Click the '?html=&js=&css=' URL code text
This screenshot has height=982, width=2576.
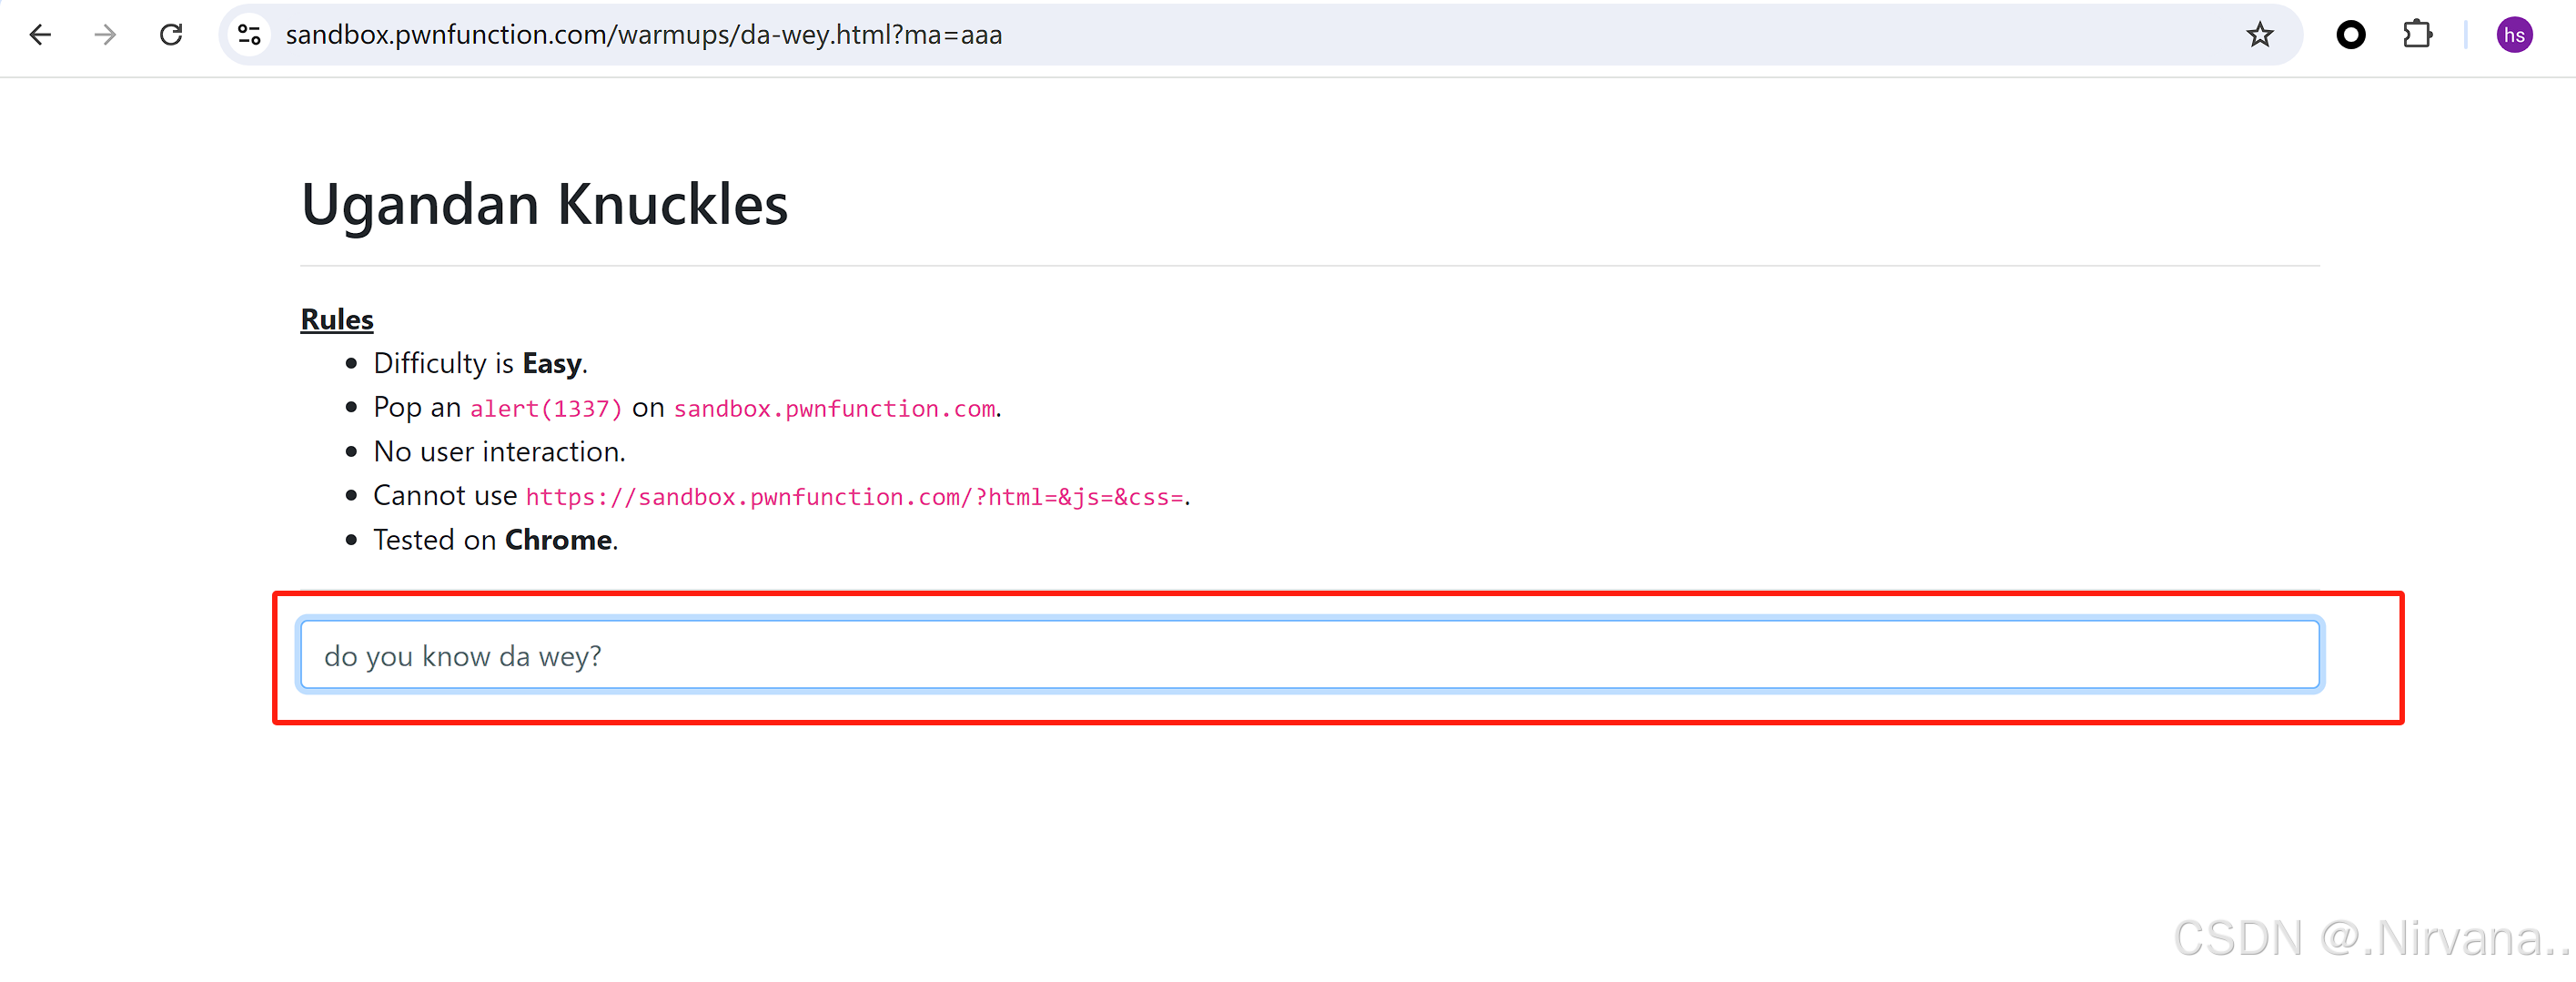pyautogui.click(x=855, y=497)
